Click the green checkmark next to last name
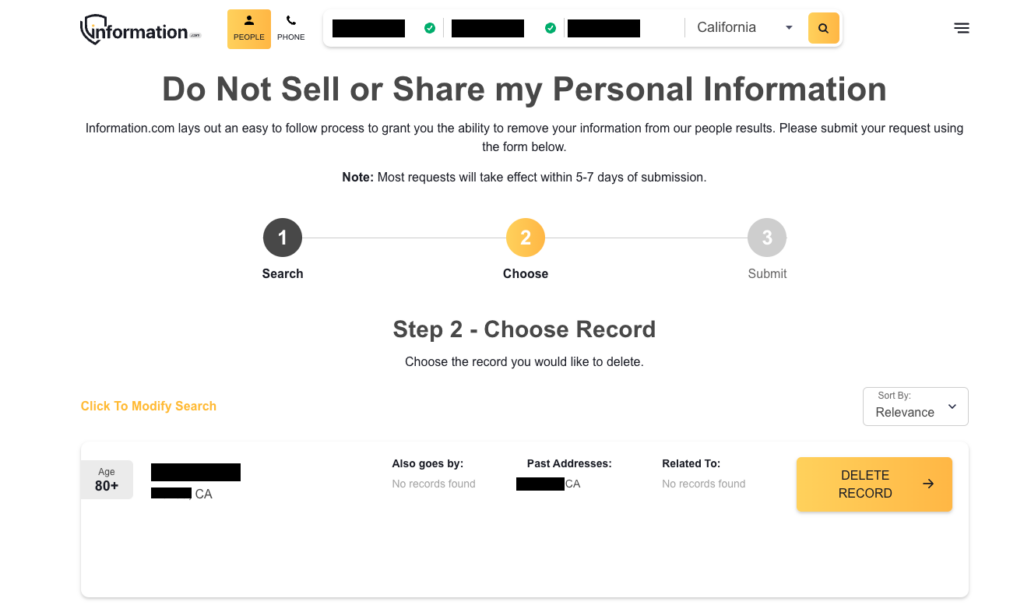 pyautogui.click(x=549, y=27)
